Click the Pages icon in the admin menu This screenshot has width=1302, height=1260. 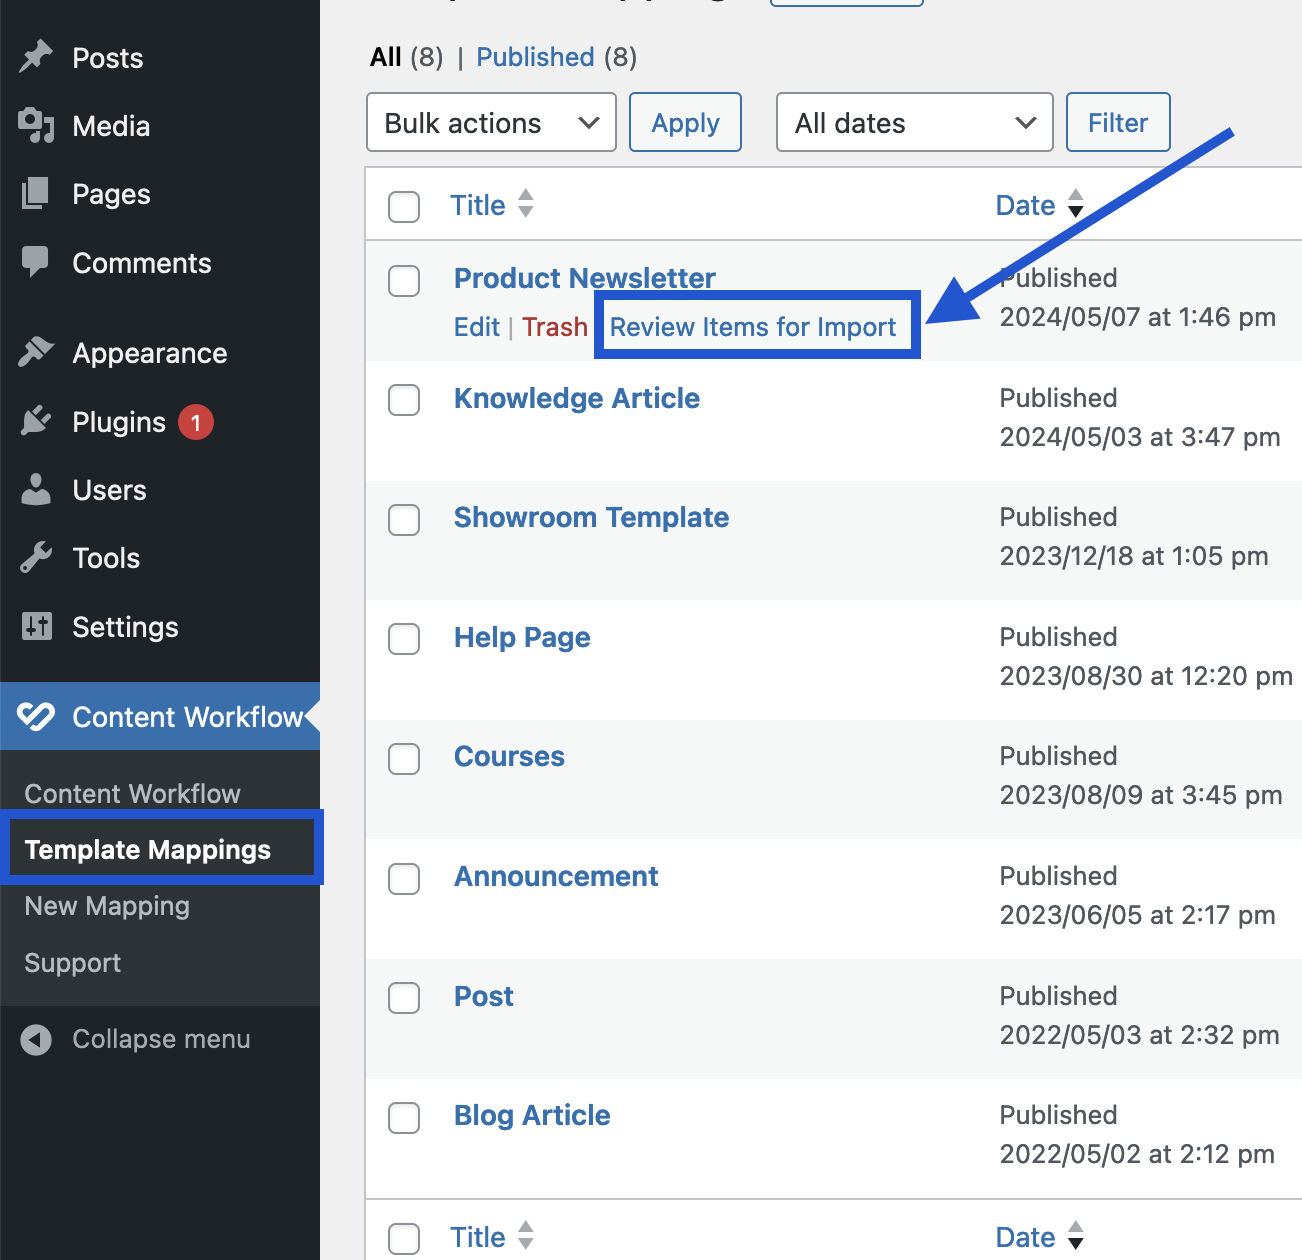point(35,194)
